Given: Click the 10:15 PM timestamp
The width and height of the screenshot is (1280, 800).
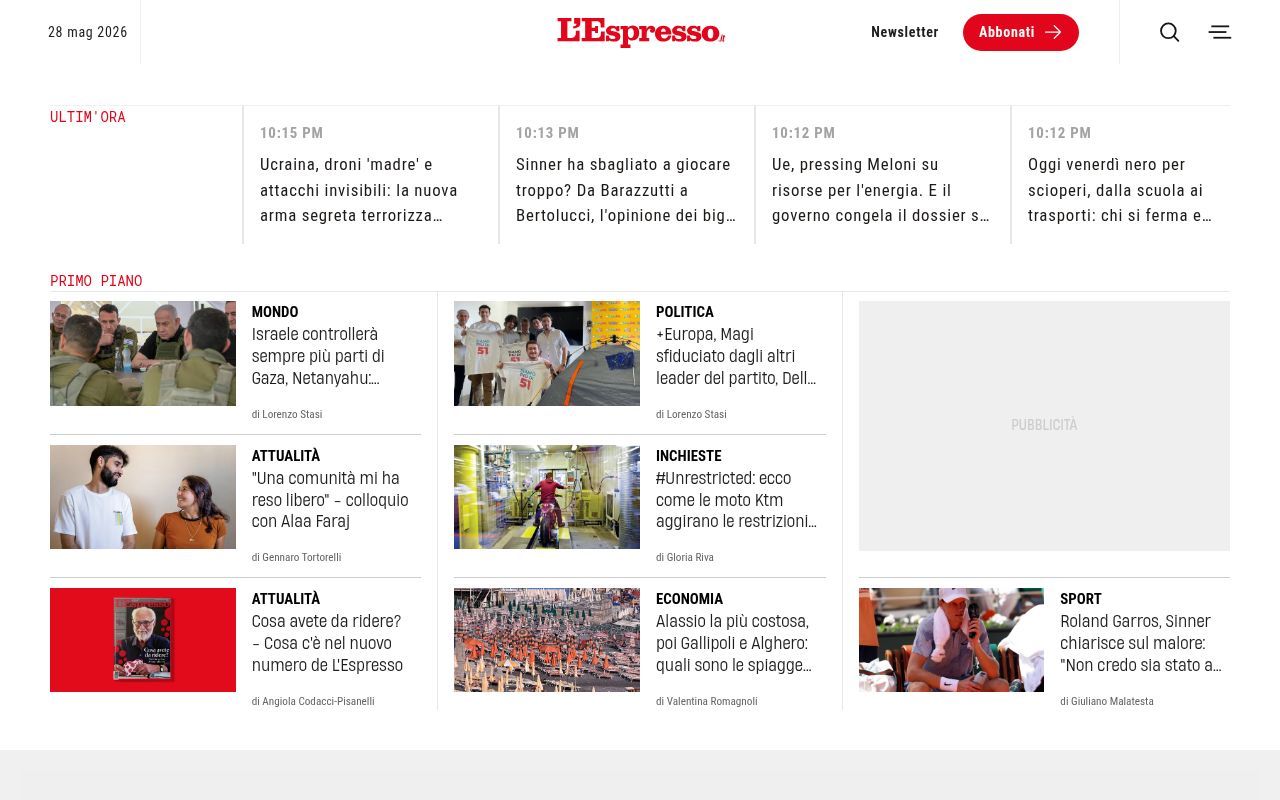Looking at the screenshot, I should click(292, 133).
